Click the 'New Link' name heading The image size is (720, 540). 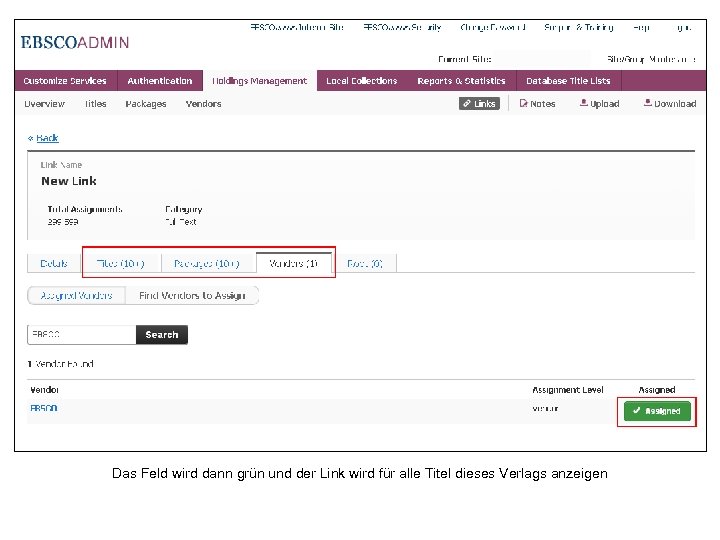[x=69, y=181]
